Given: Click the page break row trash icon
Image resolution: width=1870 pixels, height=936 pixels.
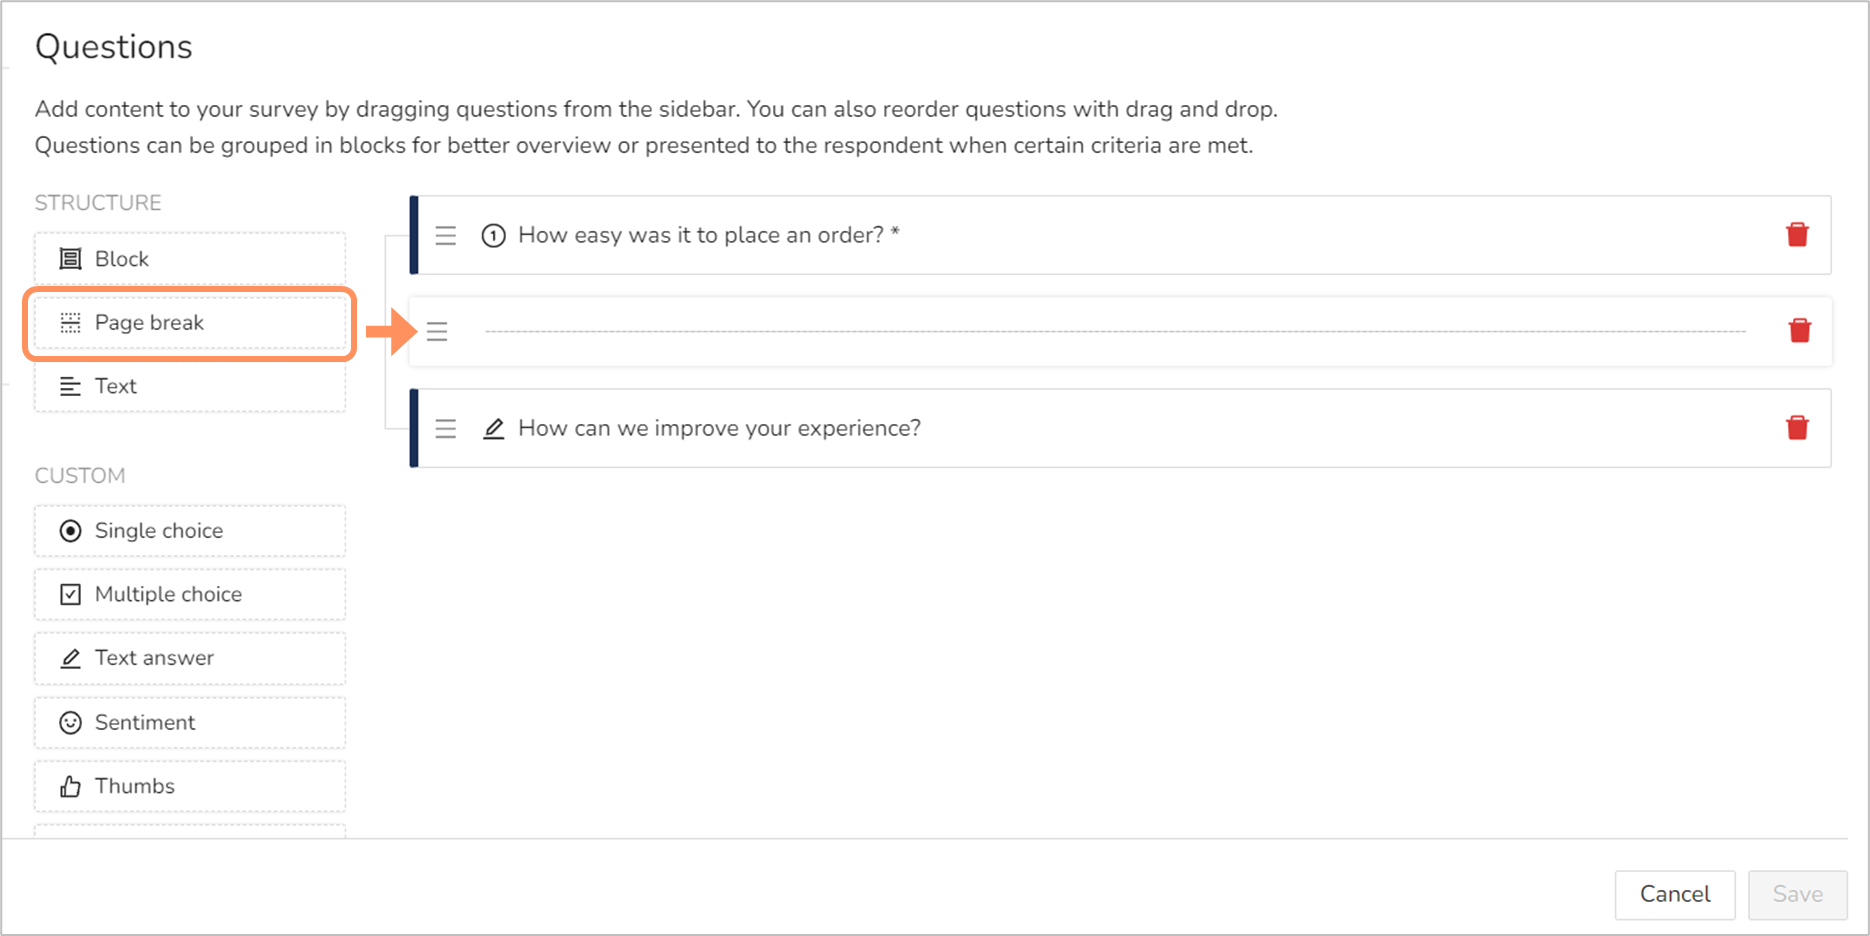Looking at the screenshot, I should (x=1799, y=331).
